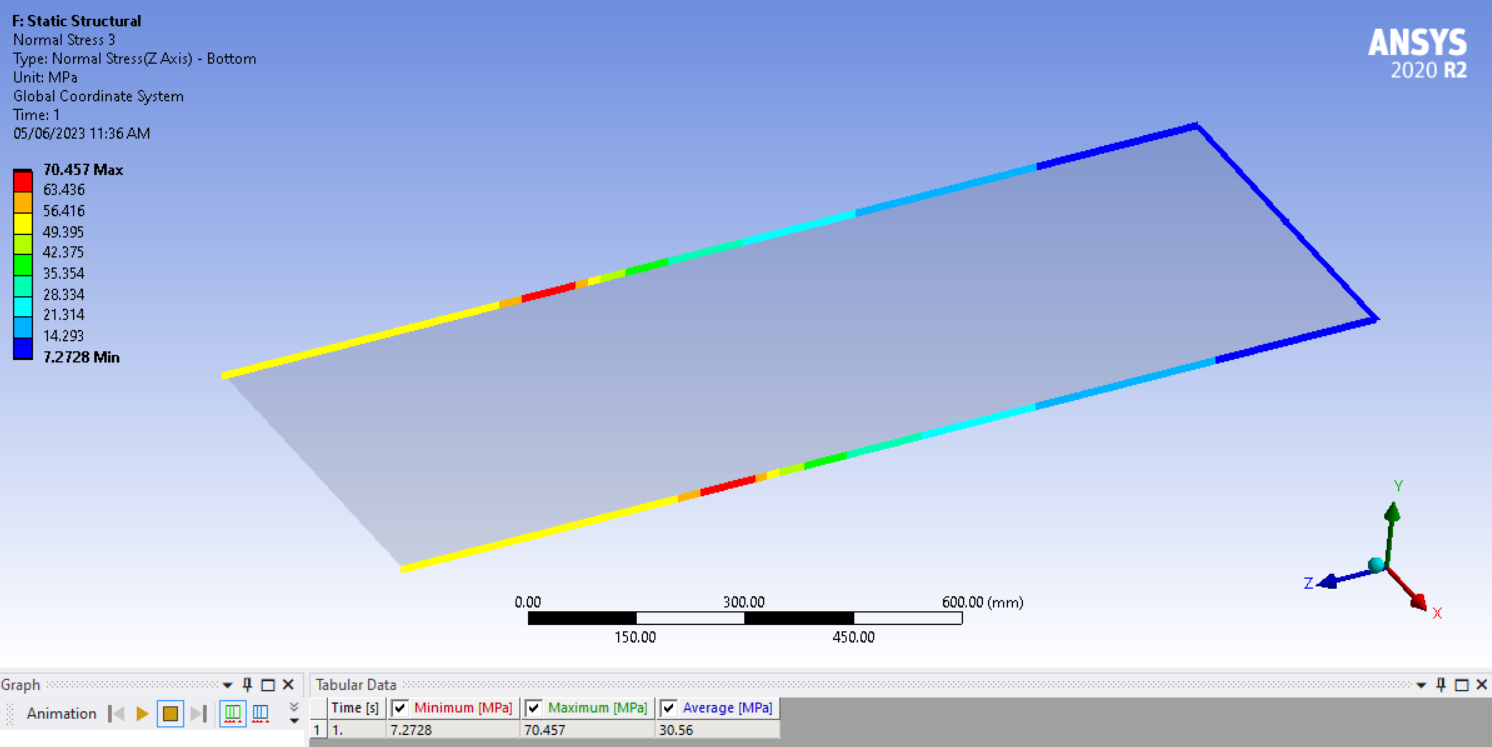Close the Graph panel
Image resolution: width=1492 pixels, height=747 pixels.
point(288,685)
